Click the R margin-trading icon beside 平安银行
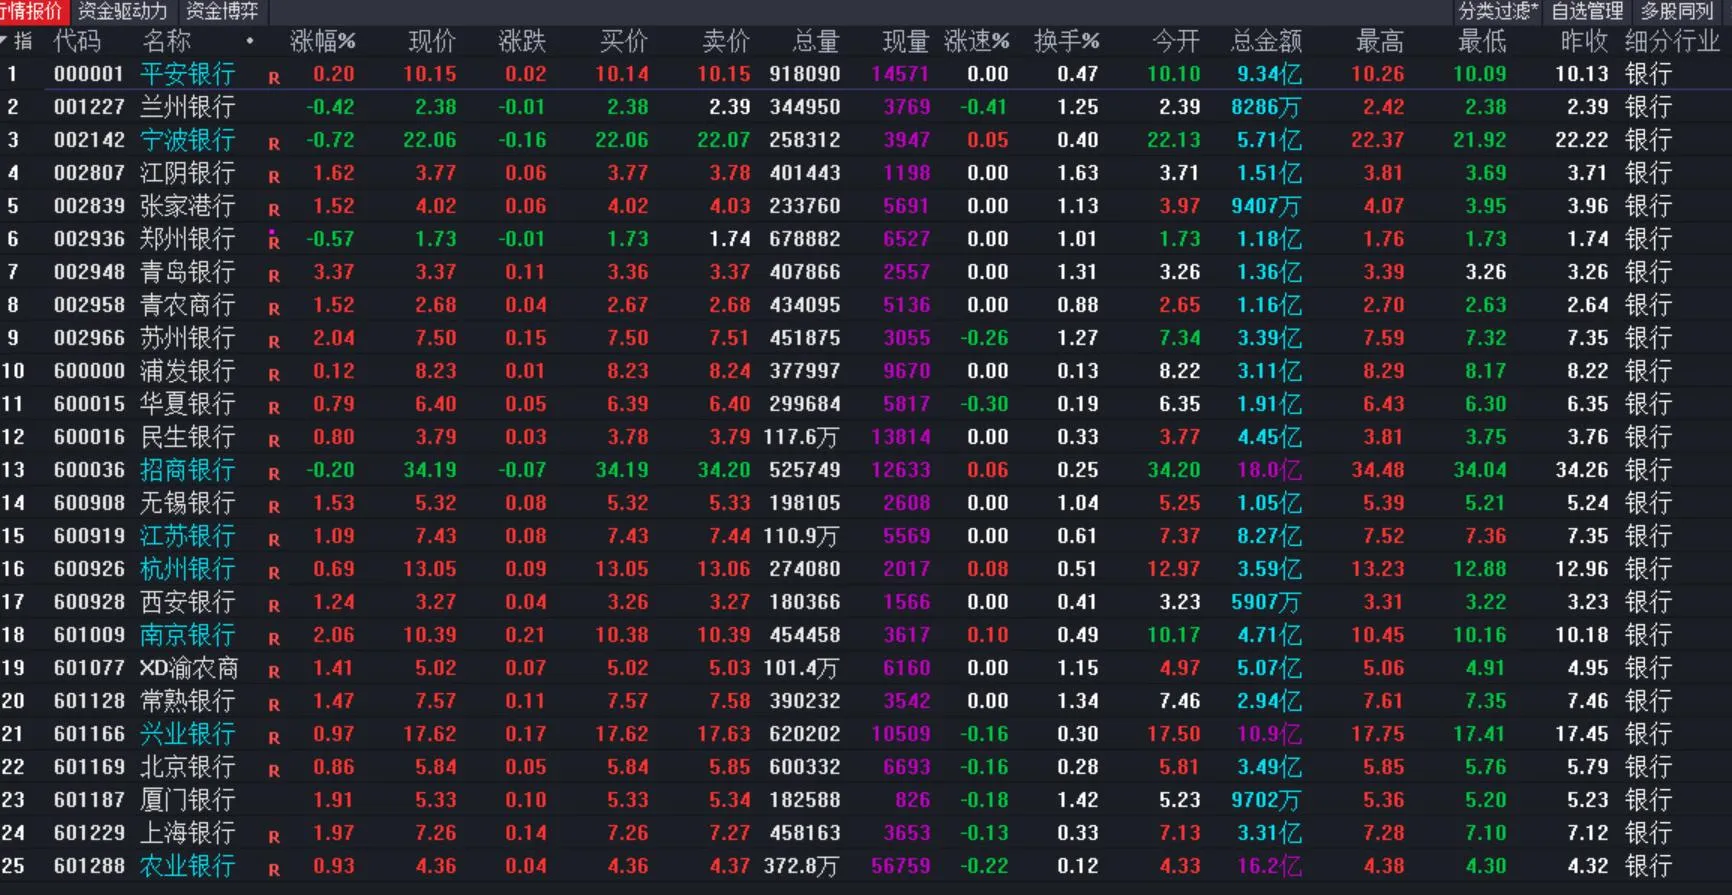Image resolution: width=1732 pixels, height=895 pixels. [x=274, y=77]
